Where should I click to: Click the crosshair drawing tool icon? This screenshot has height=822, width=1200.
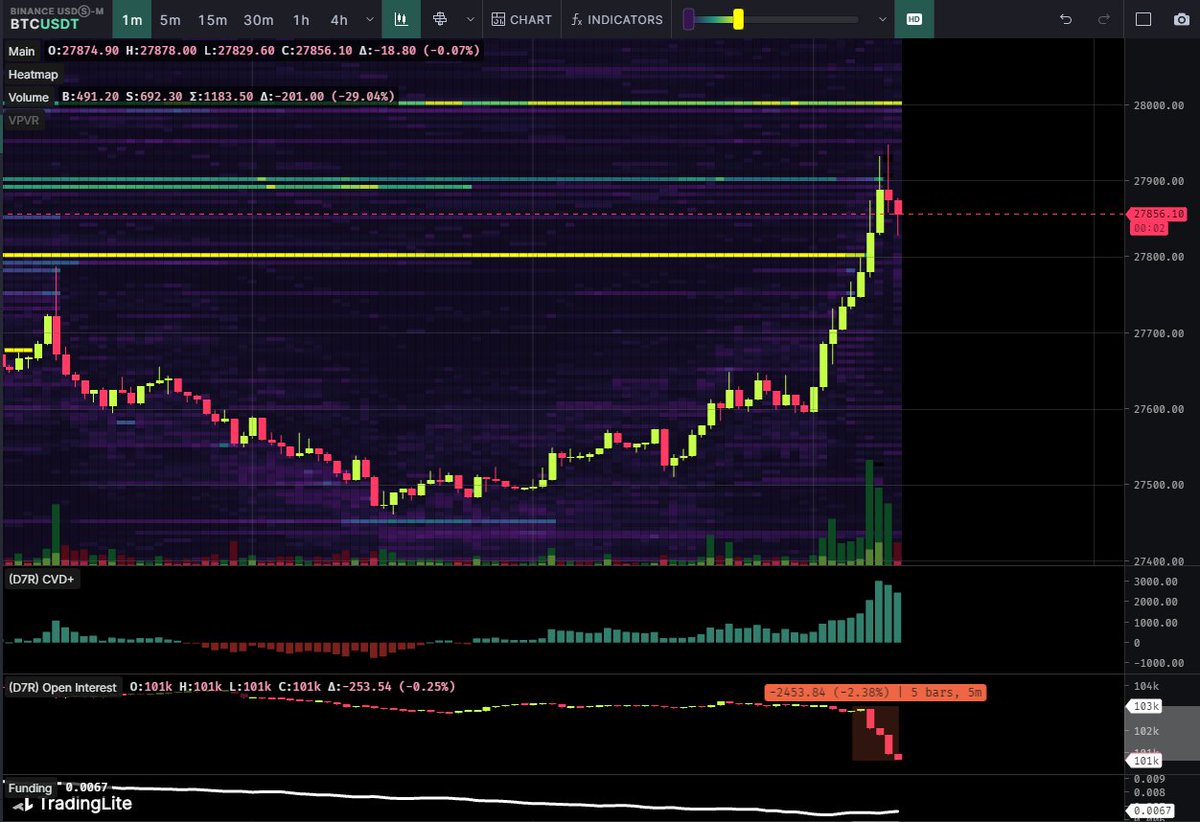pyautogui.click(x=439, y=19)
